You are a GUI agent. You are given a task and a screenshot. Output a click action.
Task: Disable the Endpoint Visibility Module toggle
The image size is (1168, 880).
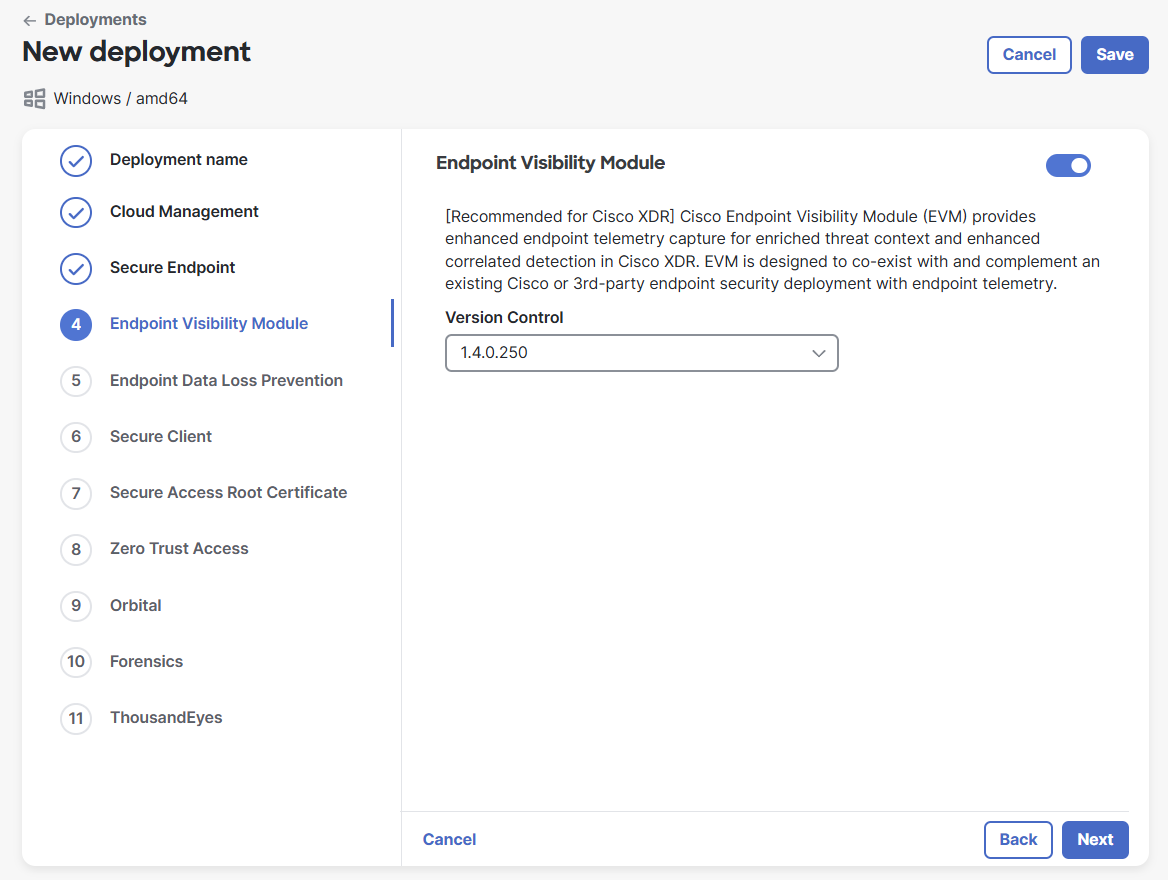pos(1068,165)
